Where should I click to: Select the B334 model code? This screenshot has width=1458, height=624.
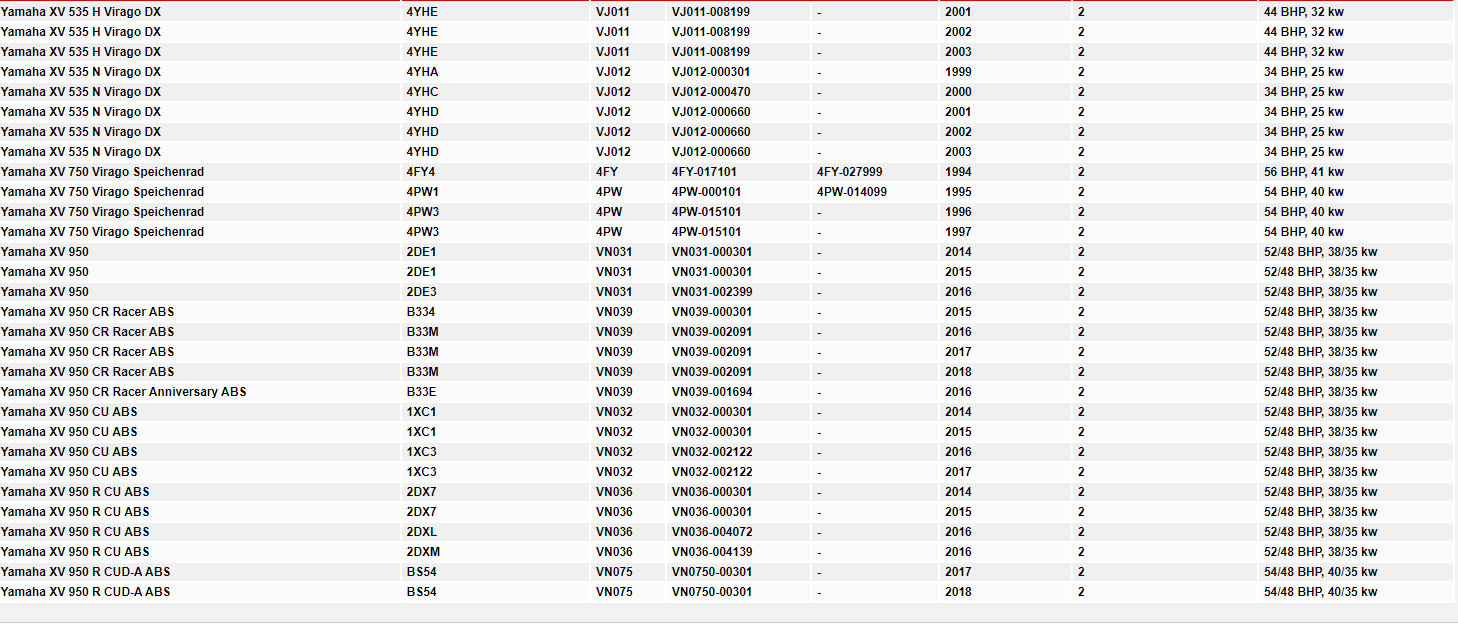pyautogui.click(x=420, y=312)
